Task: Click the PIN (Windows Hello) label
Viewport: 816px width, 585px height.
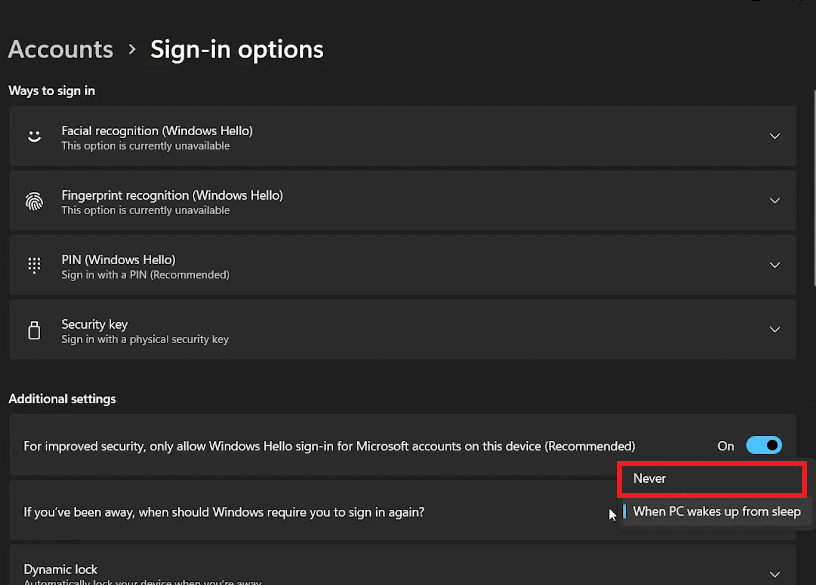Action: 119,260
